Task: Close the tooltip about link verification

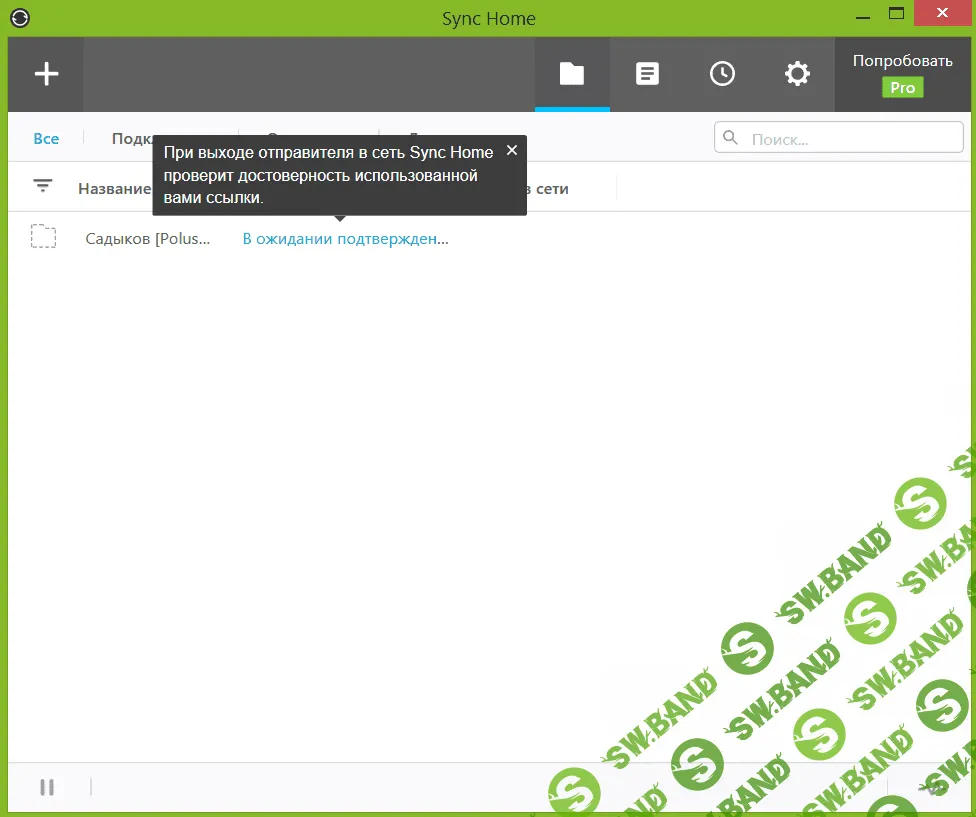Action: point(512,151)
